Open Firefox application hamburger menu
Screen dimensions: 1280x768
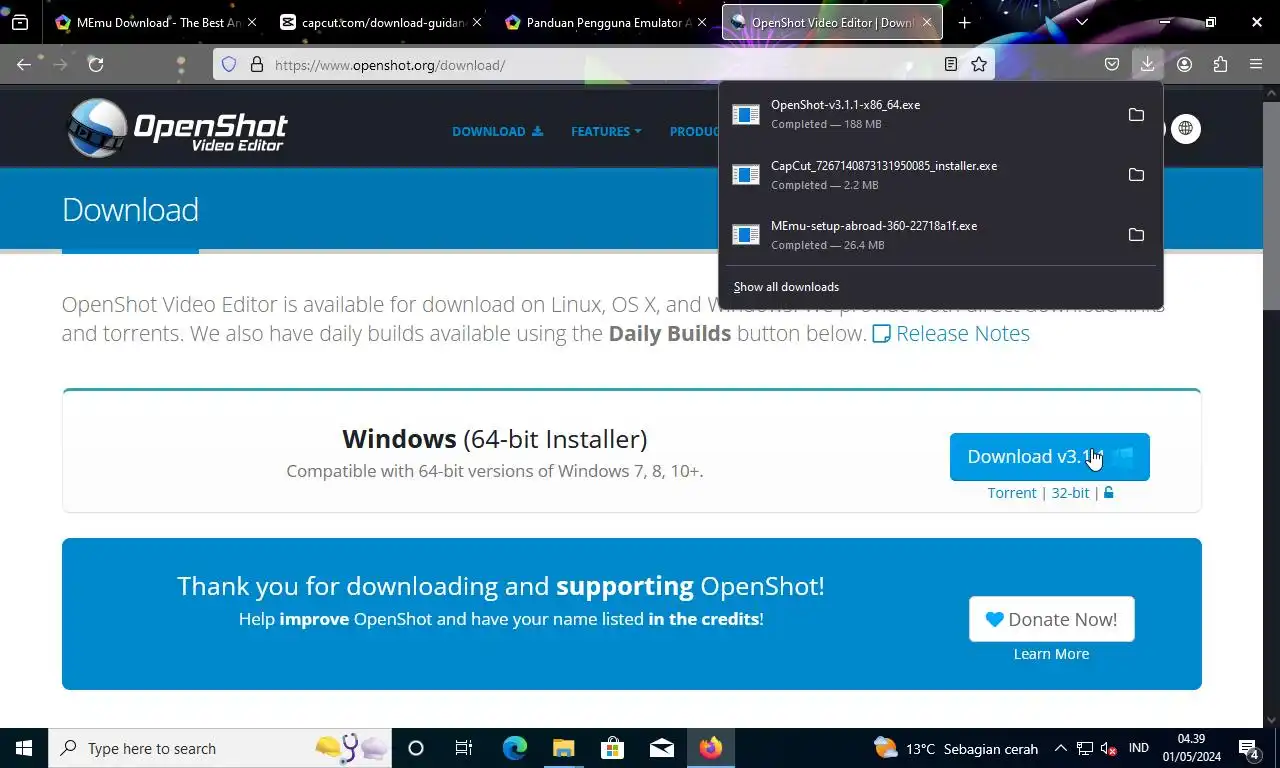1256,64
